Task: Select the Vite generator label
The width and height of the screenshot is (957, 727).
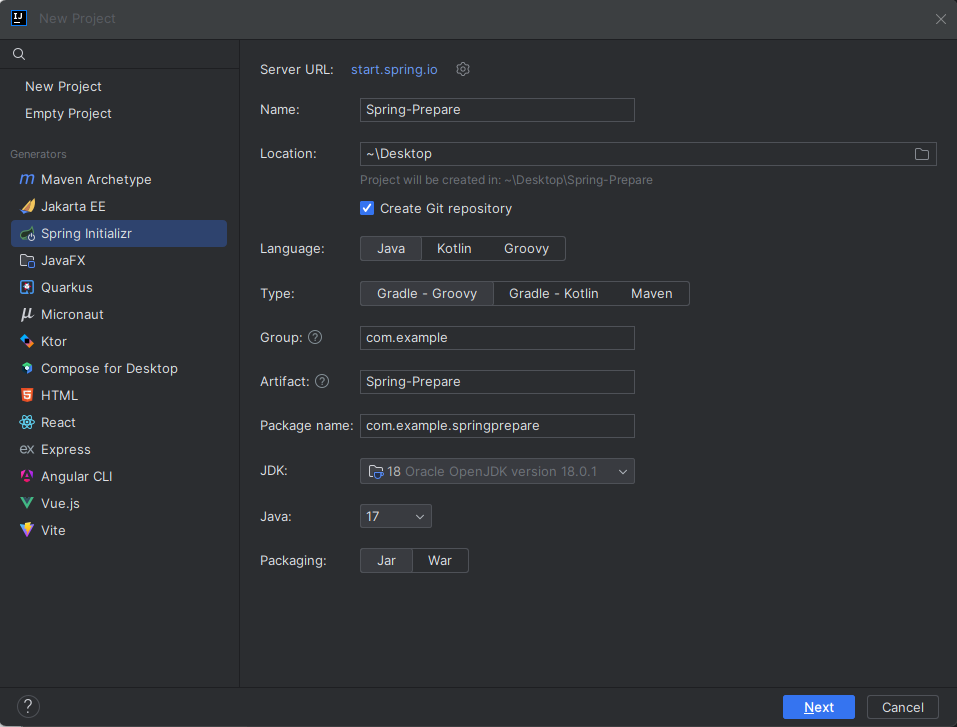Action: pos(53,530)
